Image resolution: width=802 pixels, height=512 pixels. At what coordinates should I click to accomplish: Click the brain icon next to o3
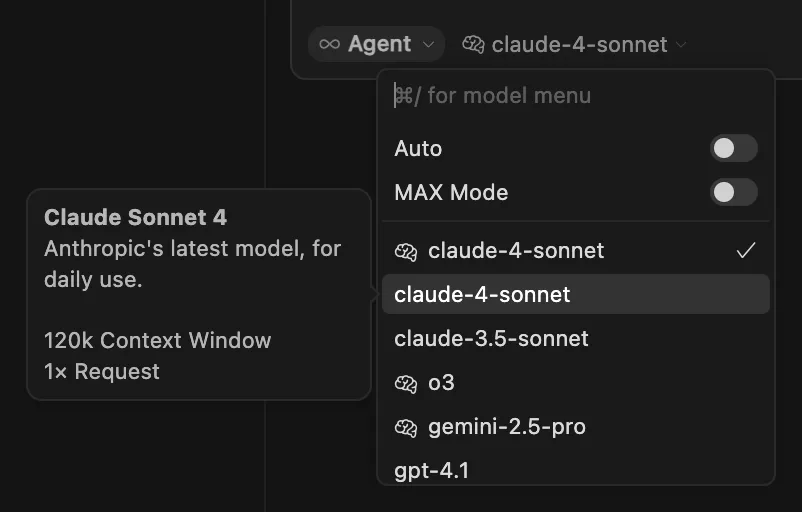[x=406, y=383]
